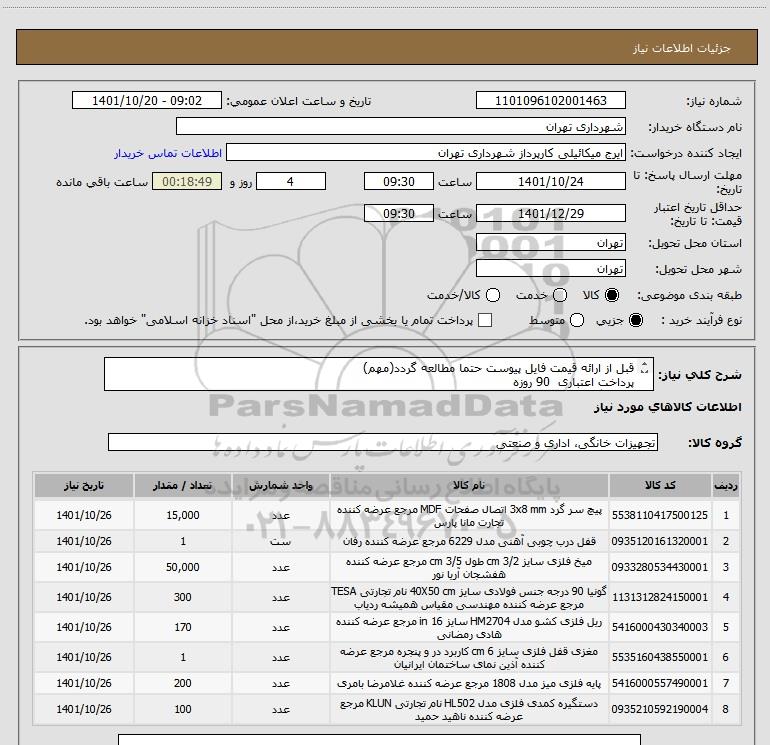770x745 pixels.
Task: Click product code 0933280534430001
Action: tap(660, 567)
